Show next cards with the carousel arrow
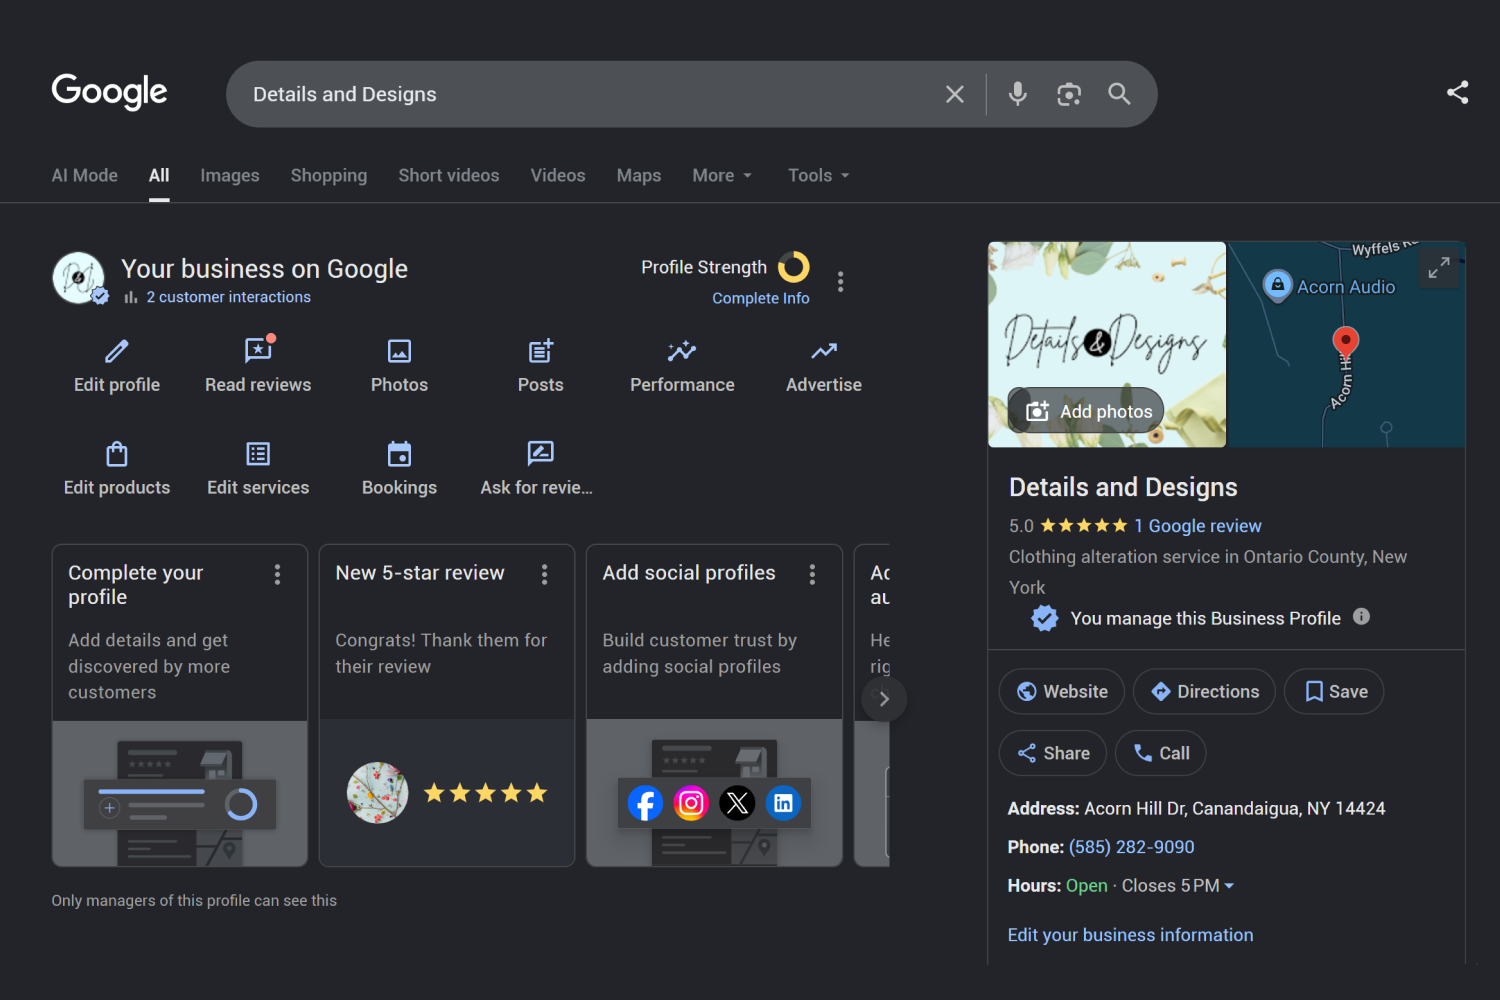The height and width of the screenshot is (1000, 1500). (884, 699)
